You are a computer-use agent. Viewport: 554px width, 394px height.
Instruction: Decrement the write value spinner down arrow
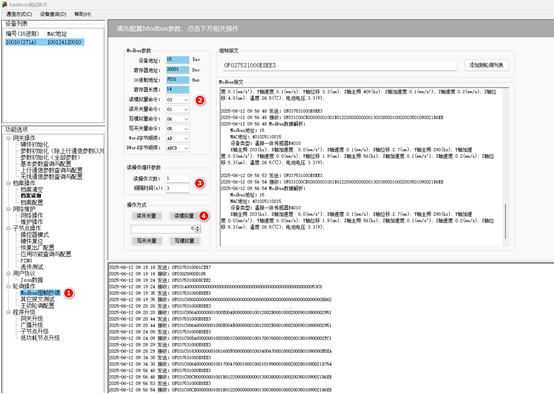click(198, 231)
